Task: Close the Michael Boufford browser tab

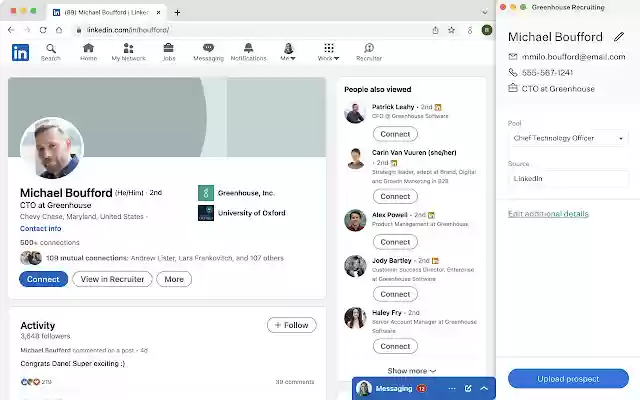Action: (x=158, y=13)
